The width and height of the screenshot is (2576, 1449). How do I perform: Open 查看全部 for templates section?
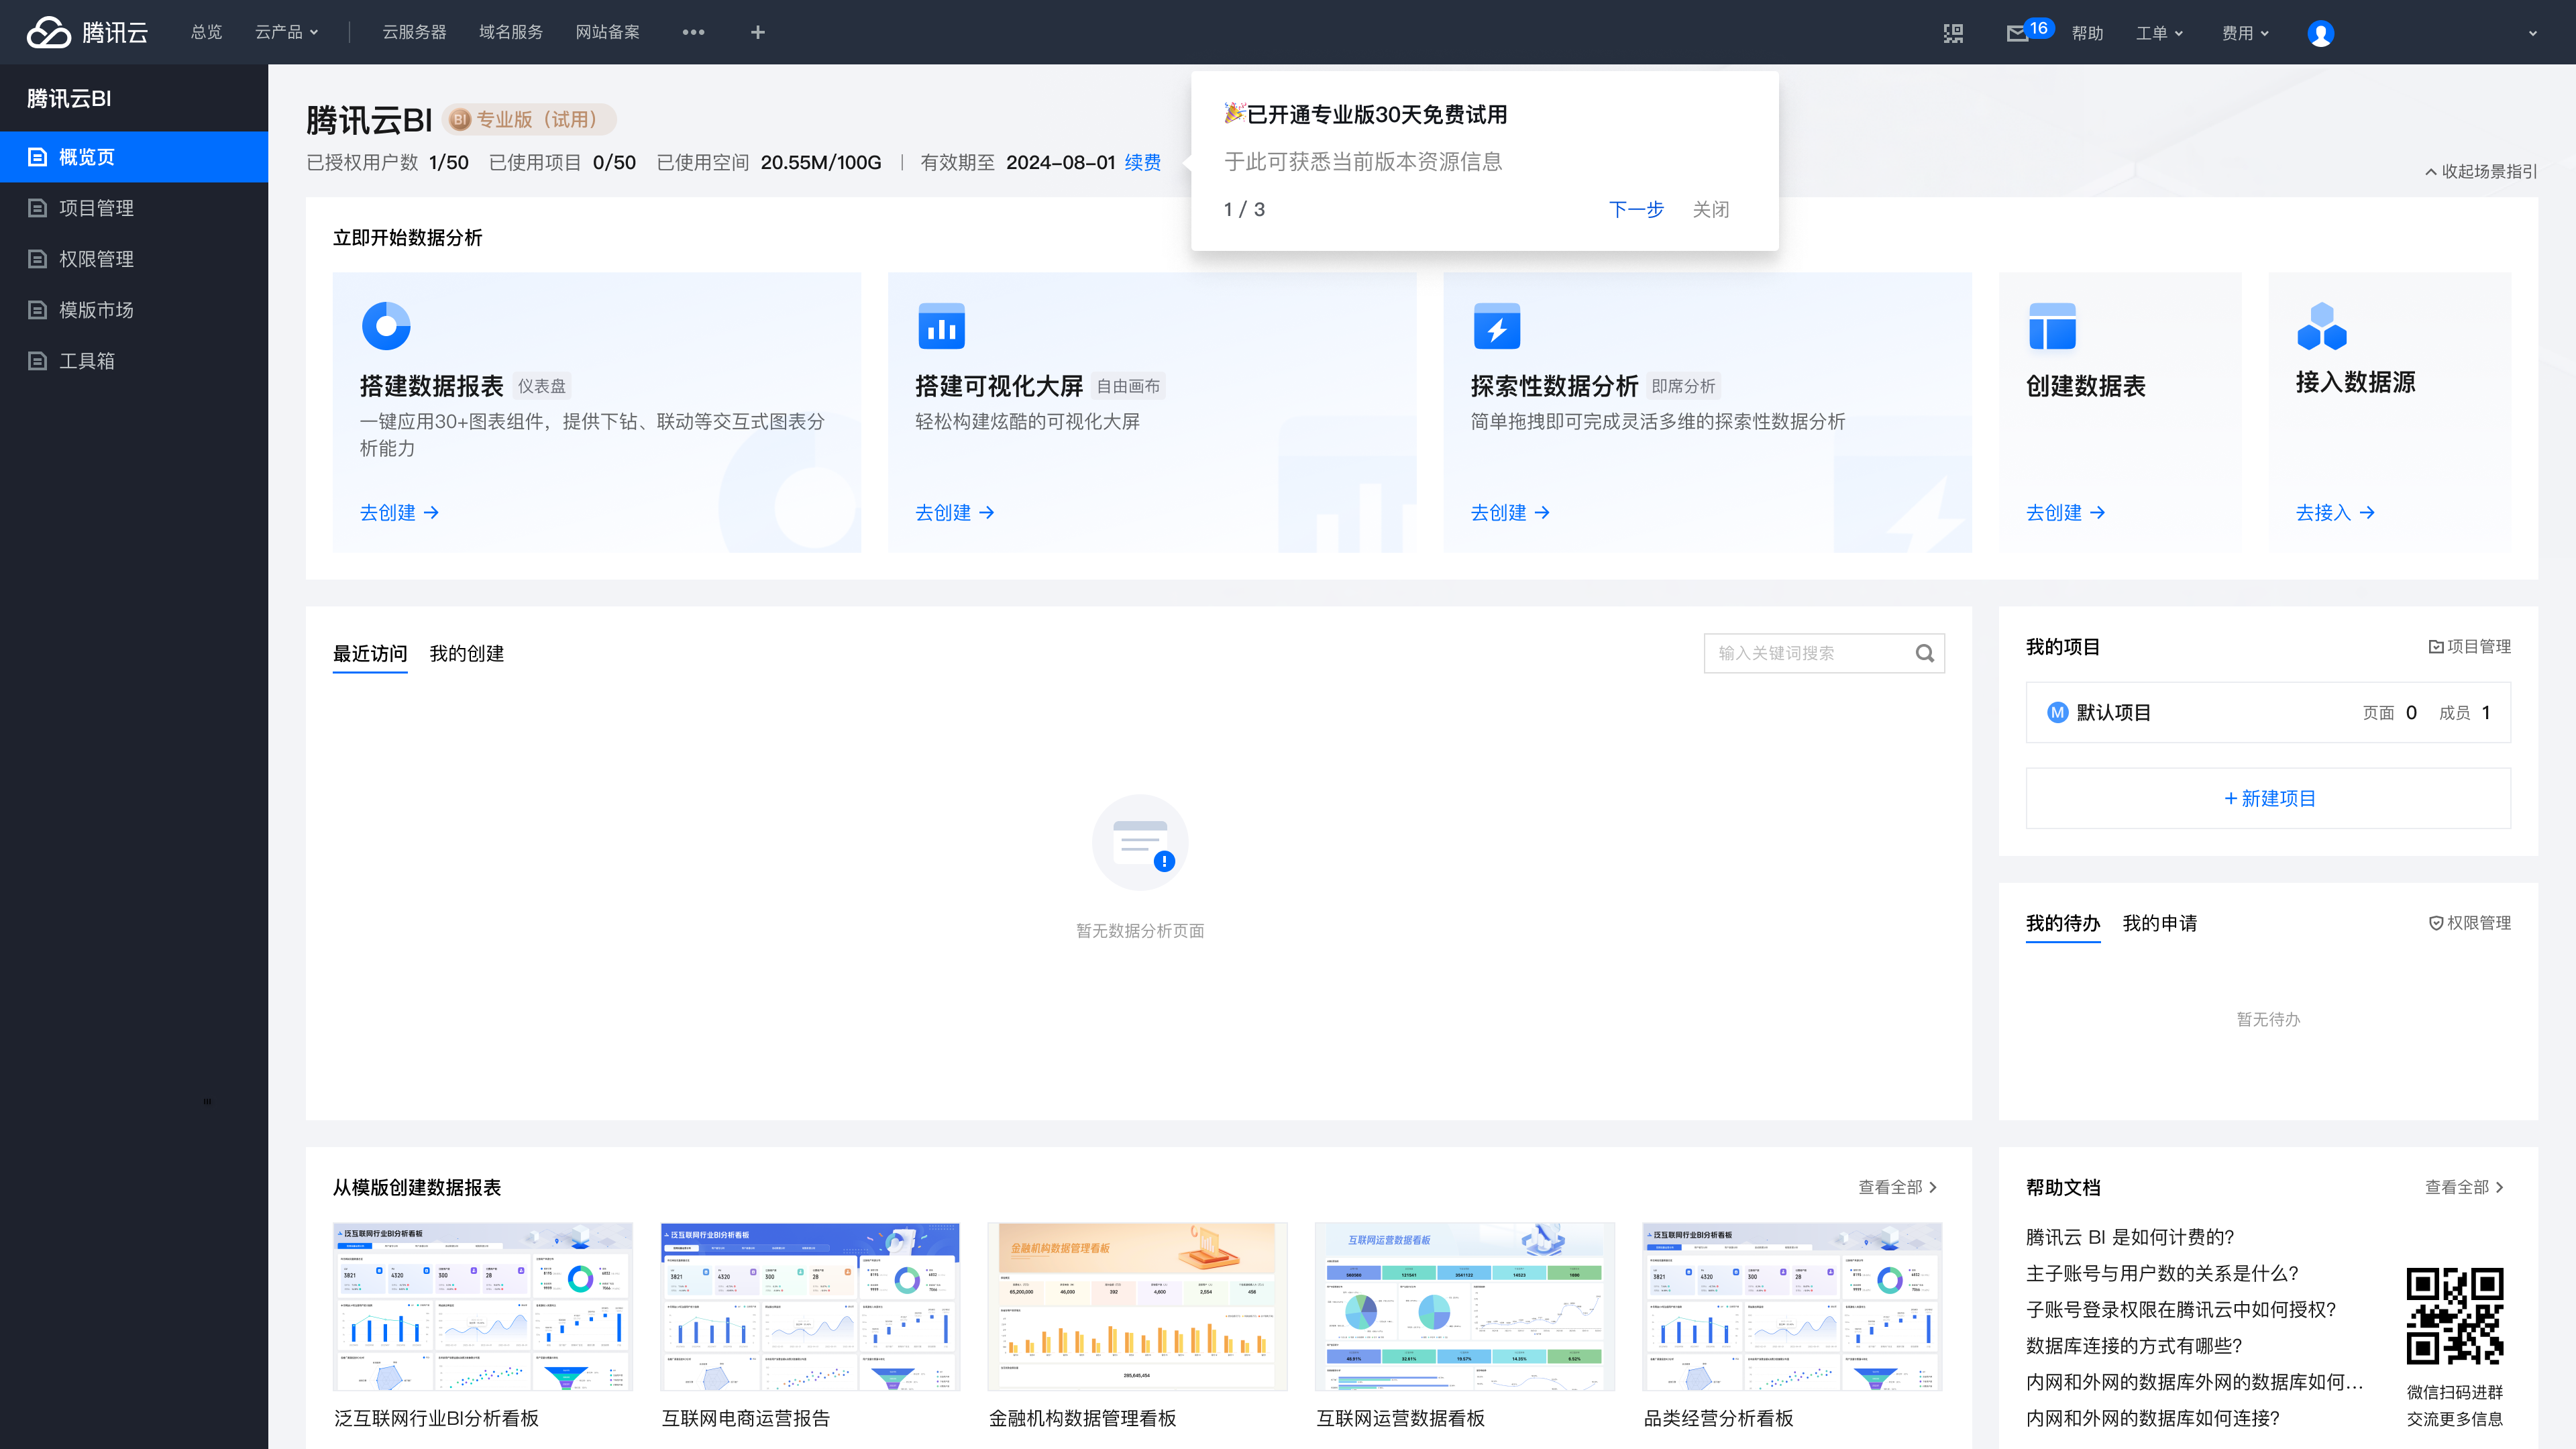pos(1897,1187)
